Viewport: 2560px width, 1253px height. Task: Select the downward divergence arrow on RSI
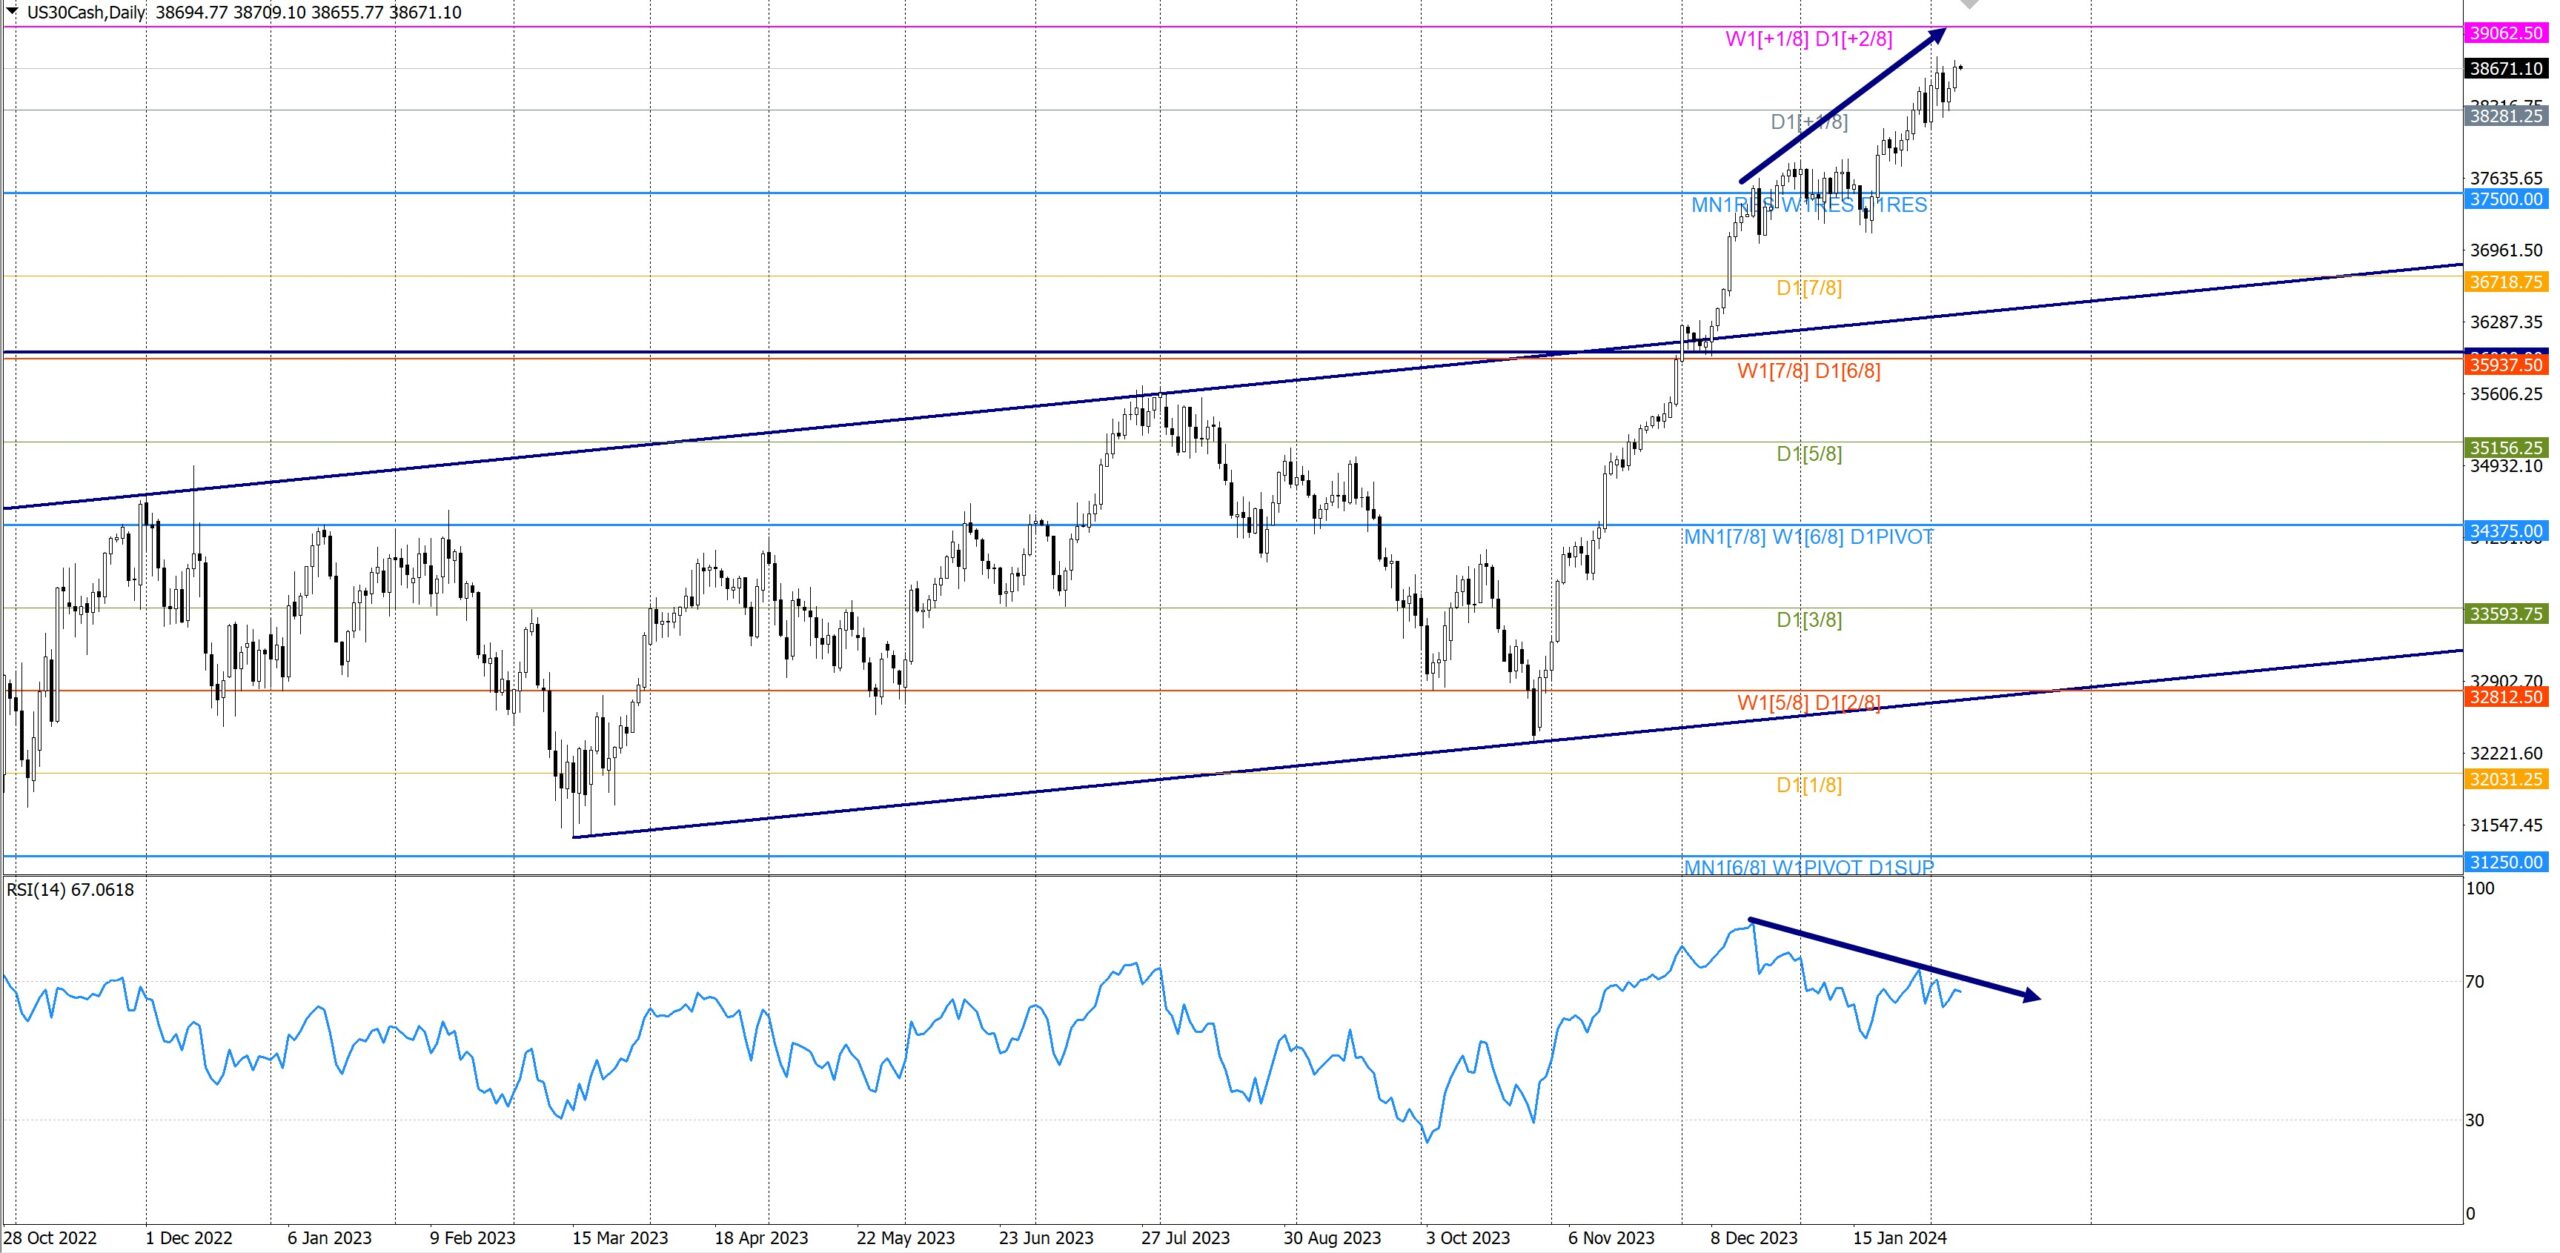1893,958
